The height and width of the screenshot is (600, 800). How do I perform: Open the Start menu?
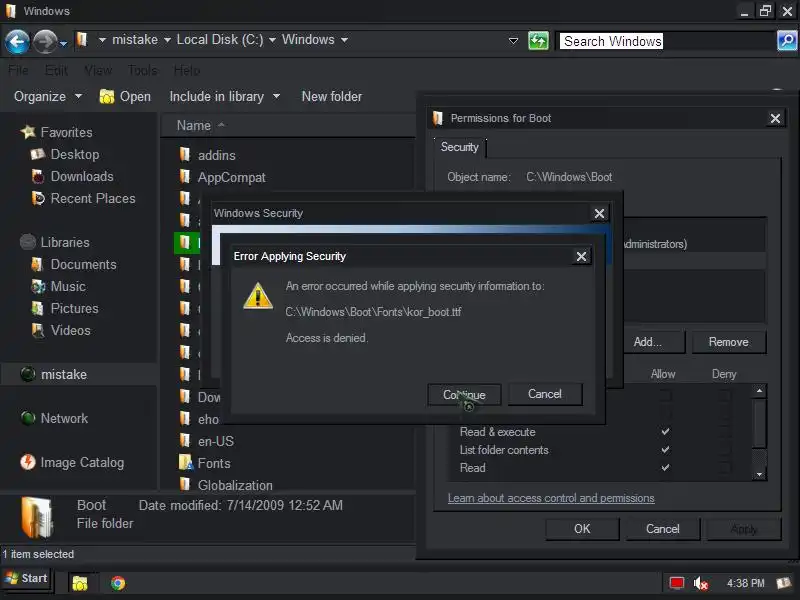coord(26,578)
